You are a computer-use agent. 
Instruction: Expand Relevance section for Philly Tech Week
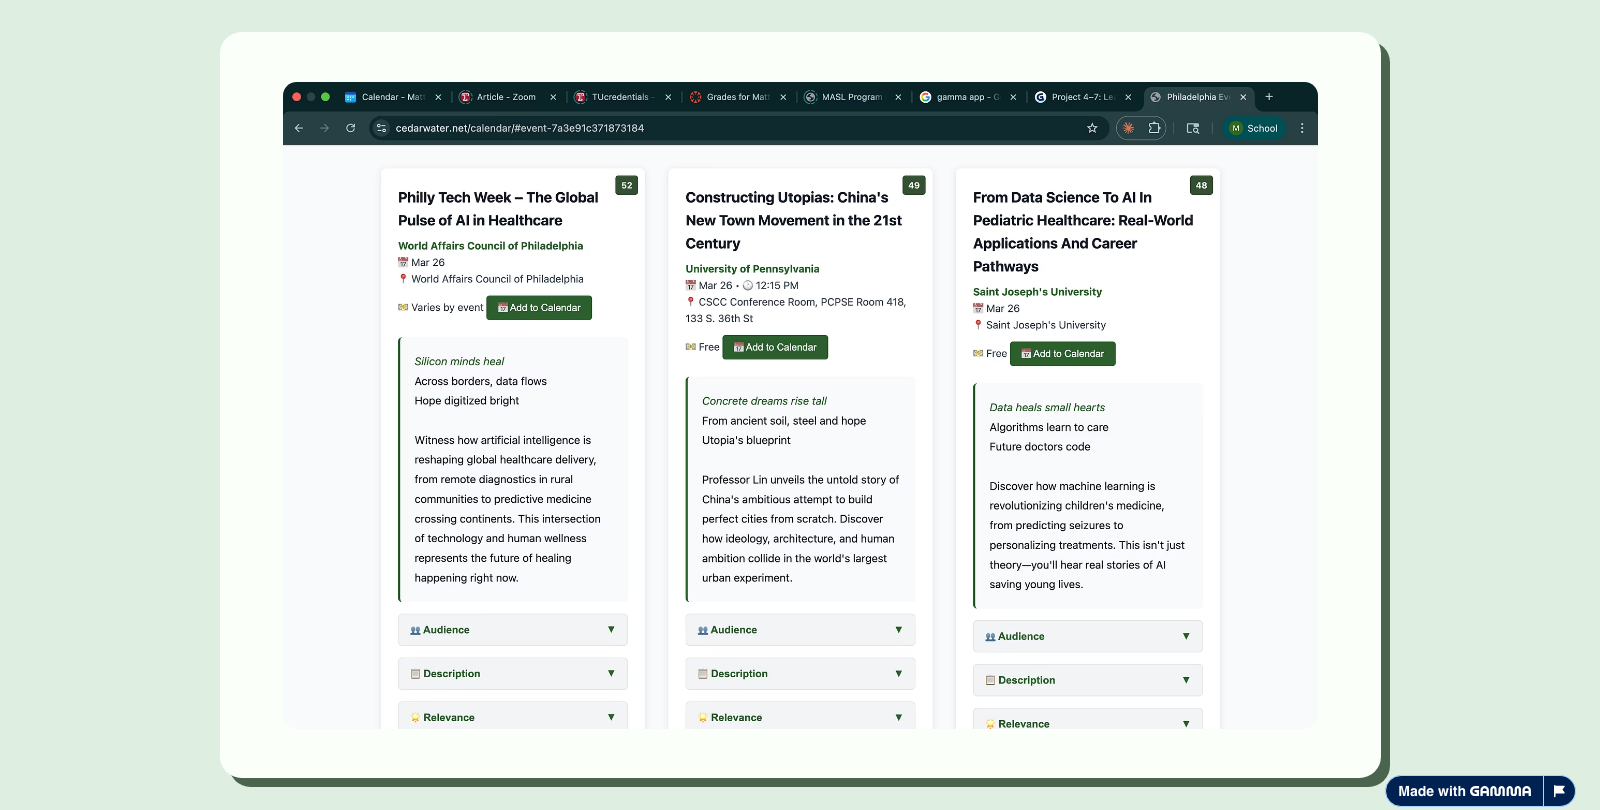(512, 716)
